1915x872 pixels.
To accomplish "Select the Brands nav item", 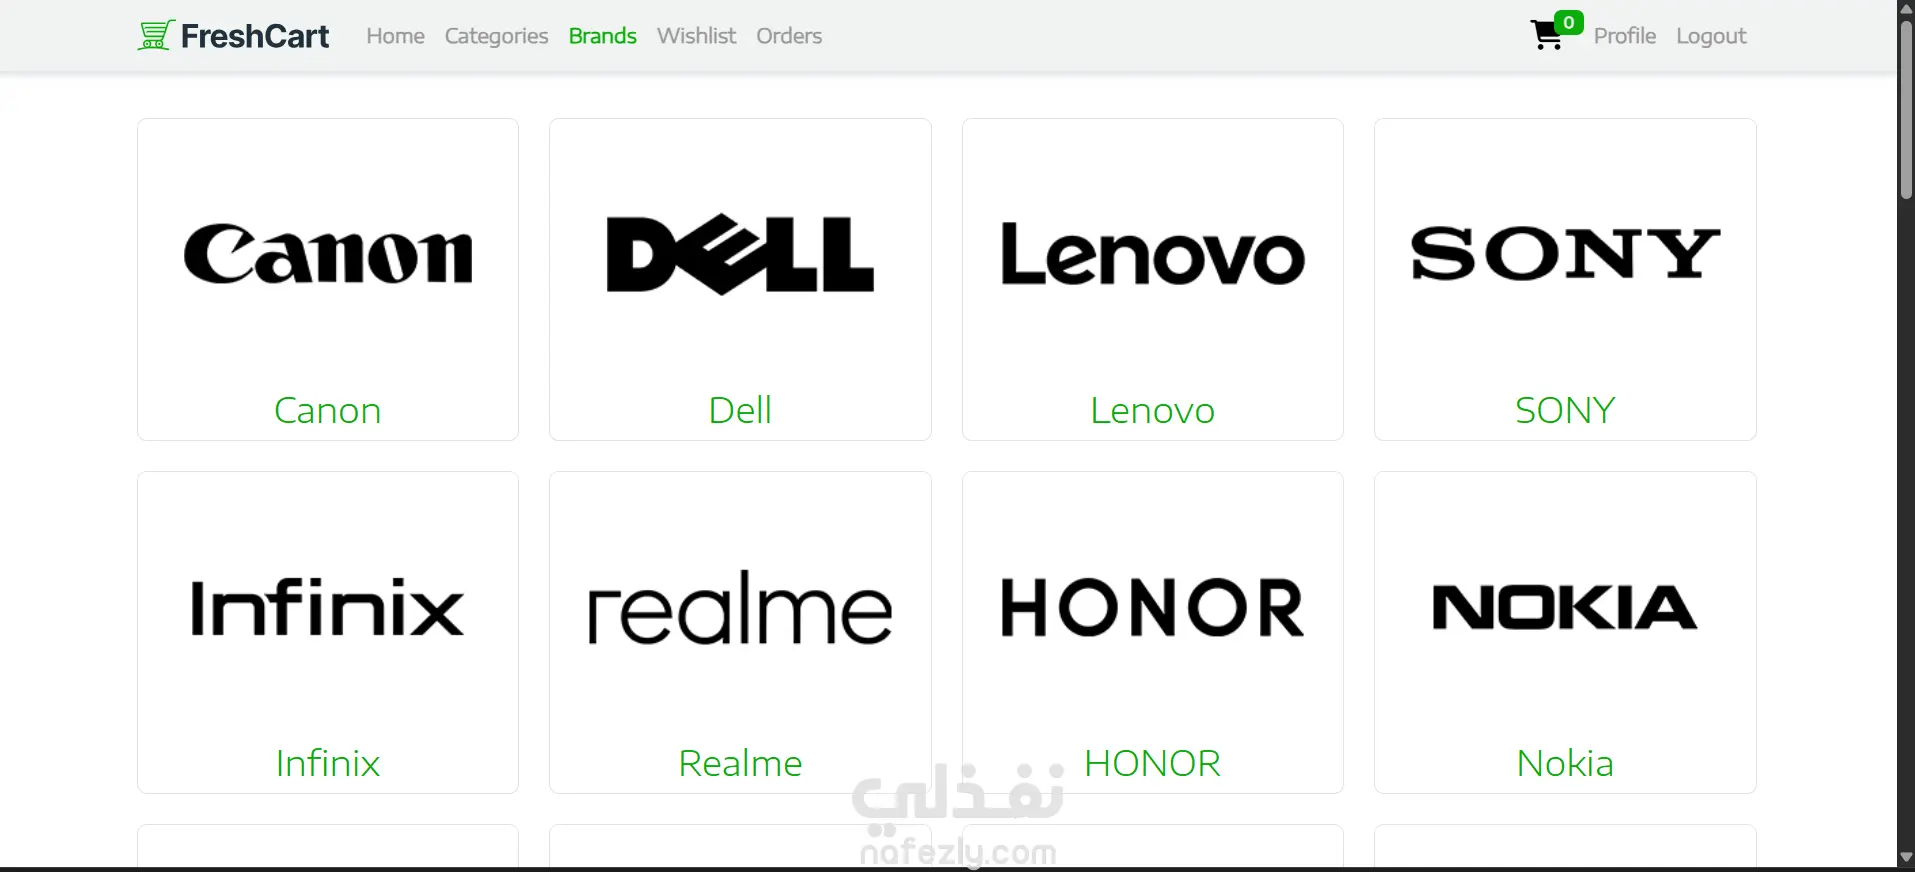I will point(602,36).
